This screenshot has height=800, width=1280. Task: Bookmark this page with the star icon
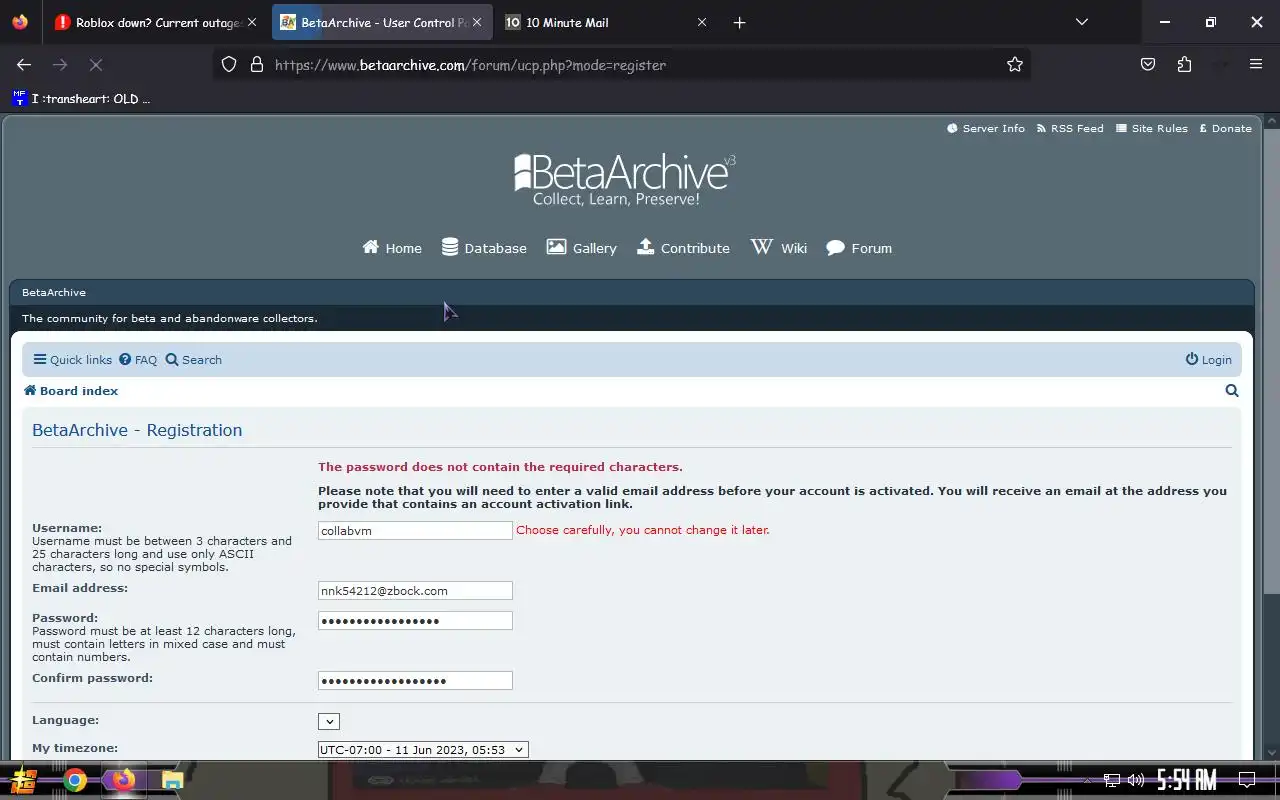(x=1015, y=64)
